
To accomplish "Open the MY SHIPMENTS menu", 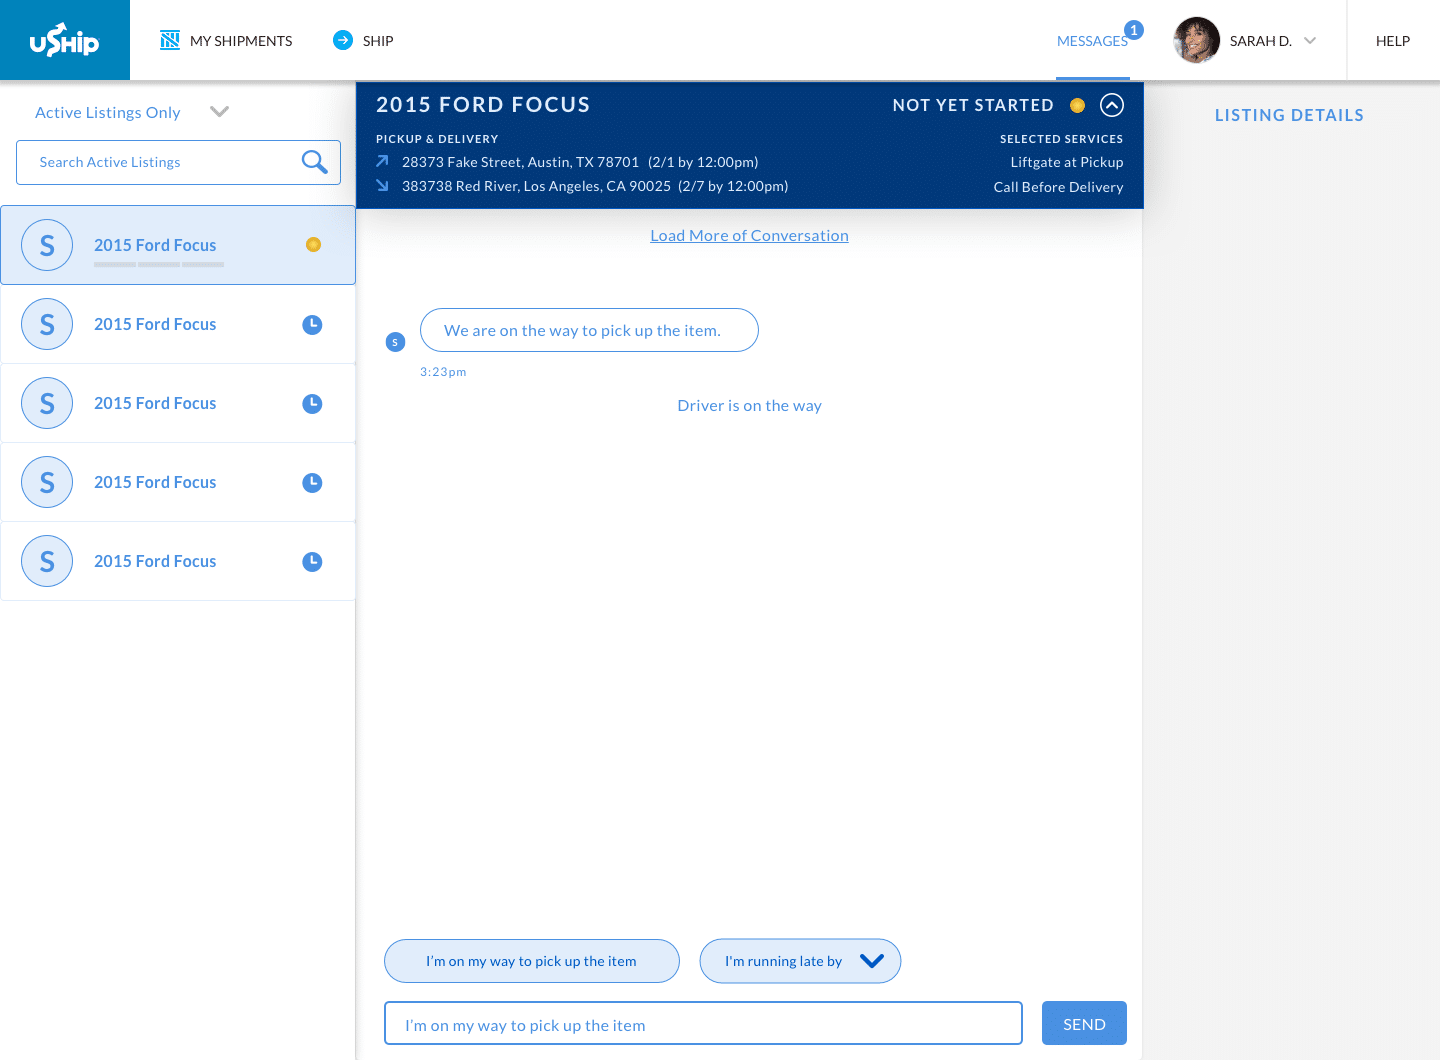I will (241, 41).
